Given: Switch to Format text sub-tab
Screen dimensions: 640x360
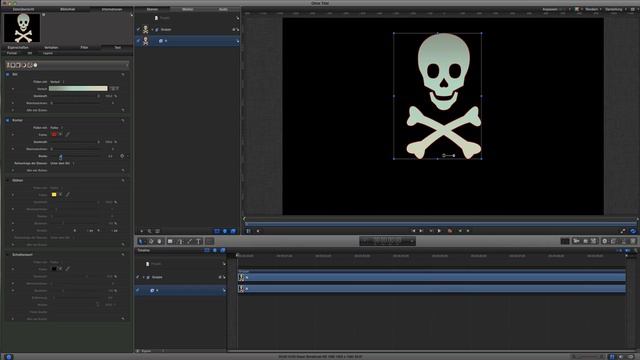Looking at the screenshot, I should pyautogui.click(x=12, y=53).
